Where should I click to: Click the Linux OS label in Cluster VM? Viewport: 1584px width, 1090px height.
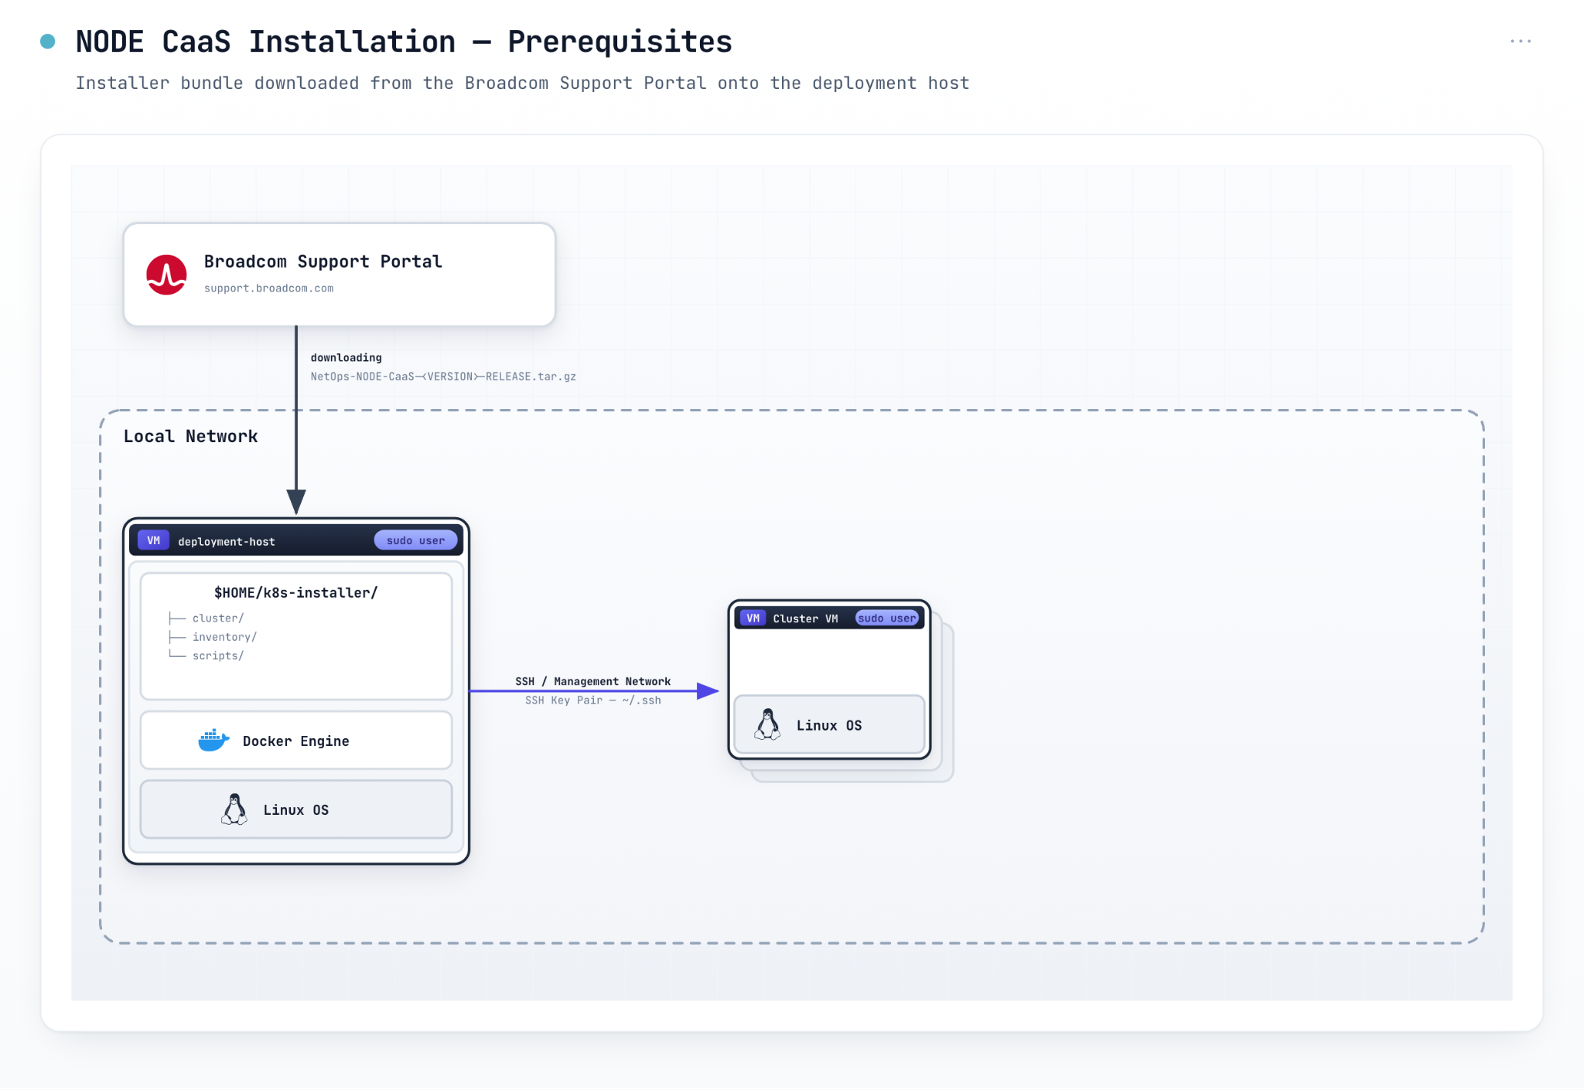tap(829, 725)
